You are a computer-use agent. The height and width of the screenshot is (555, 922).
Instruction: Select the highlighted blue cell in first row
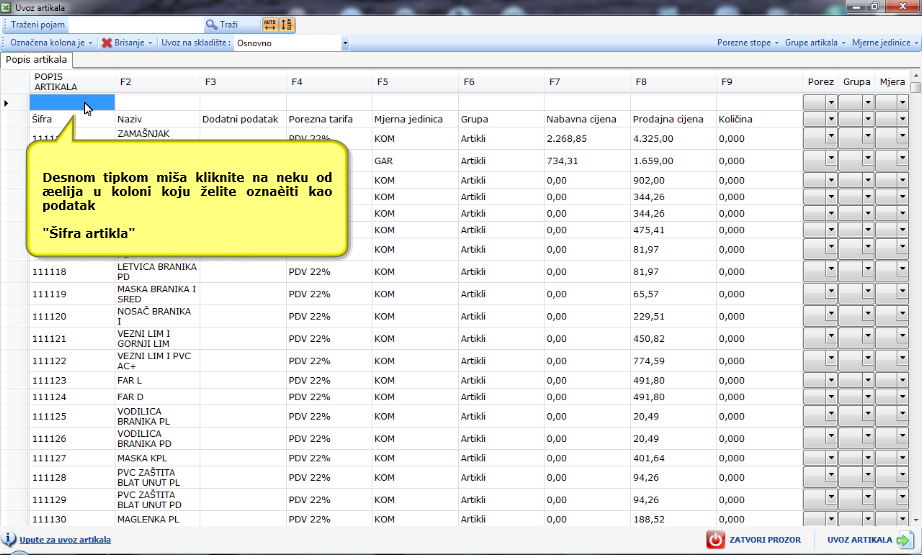pos(72,103)
